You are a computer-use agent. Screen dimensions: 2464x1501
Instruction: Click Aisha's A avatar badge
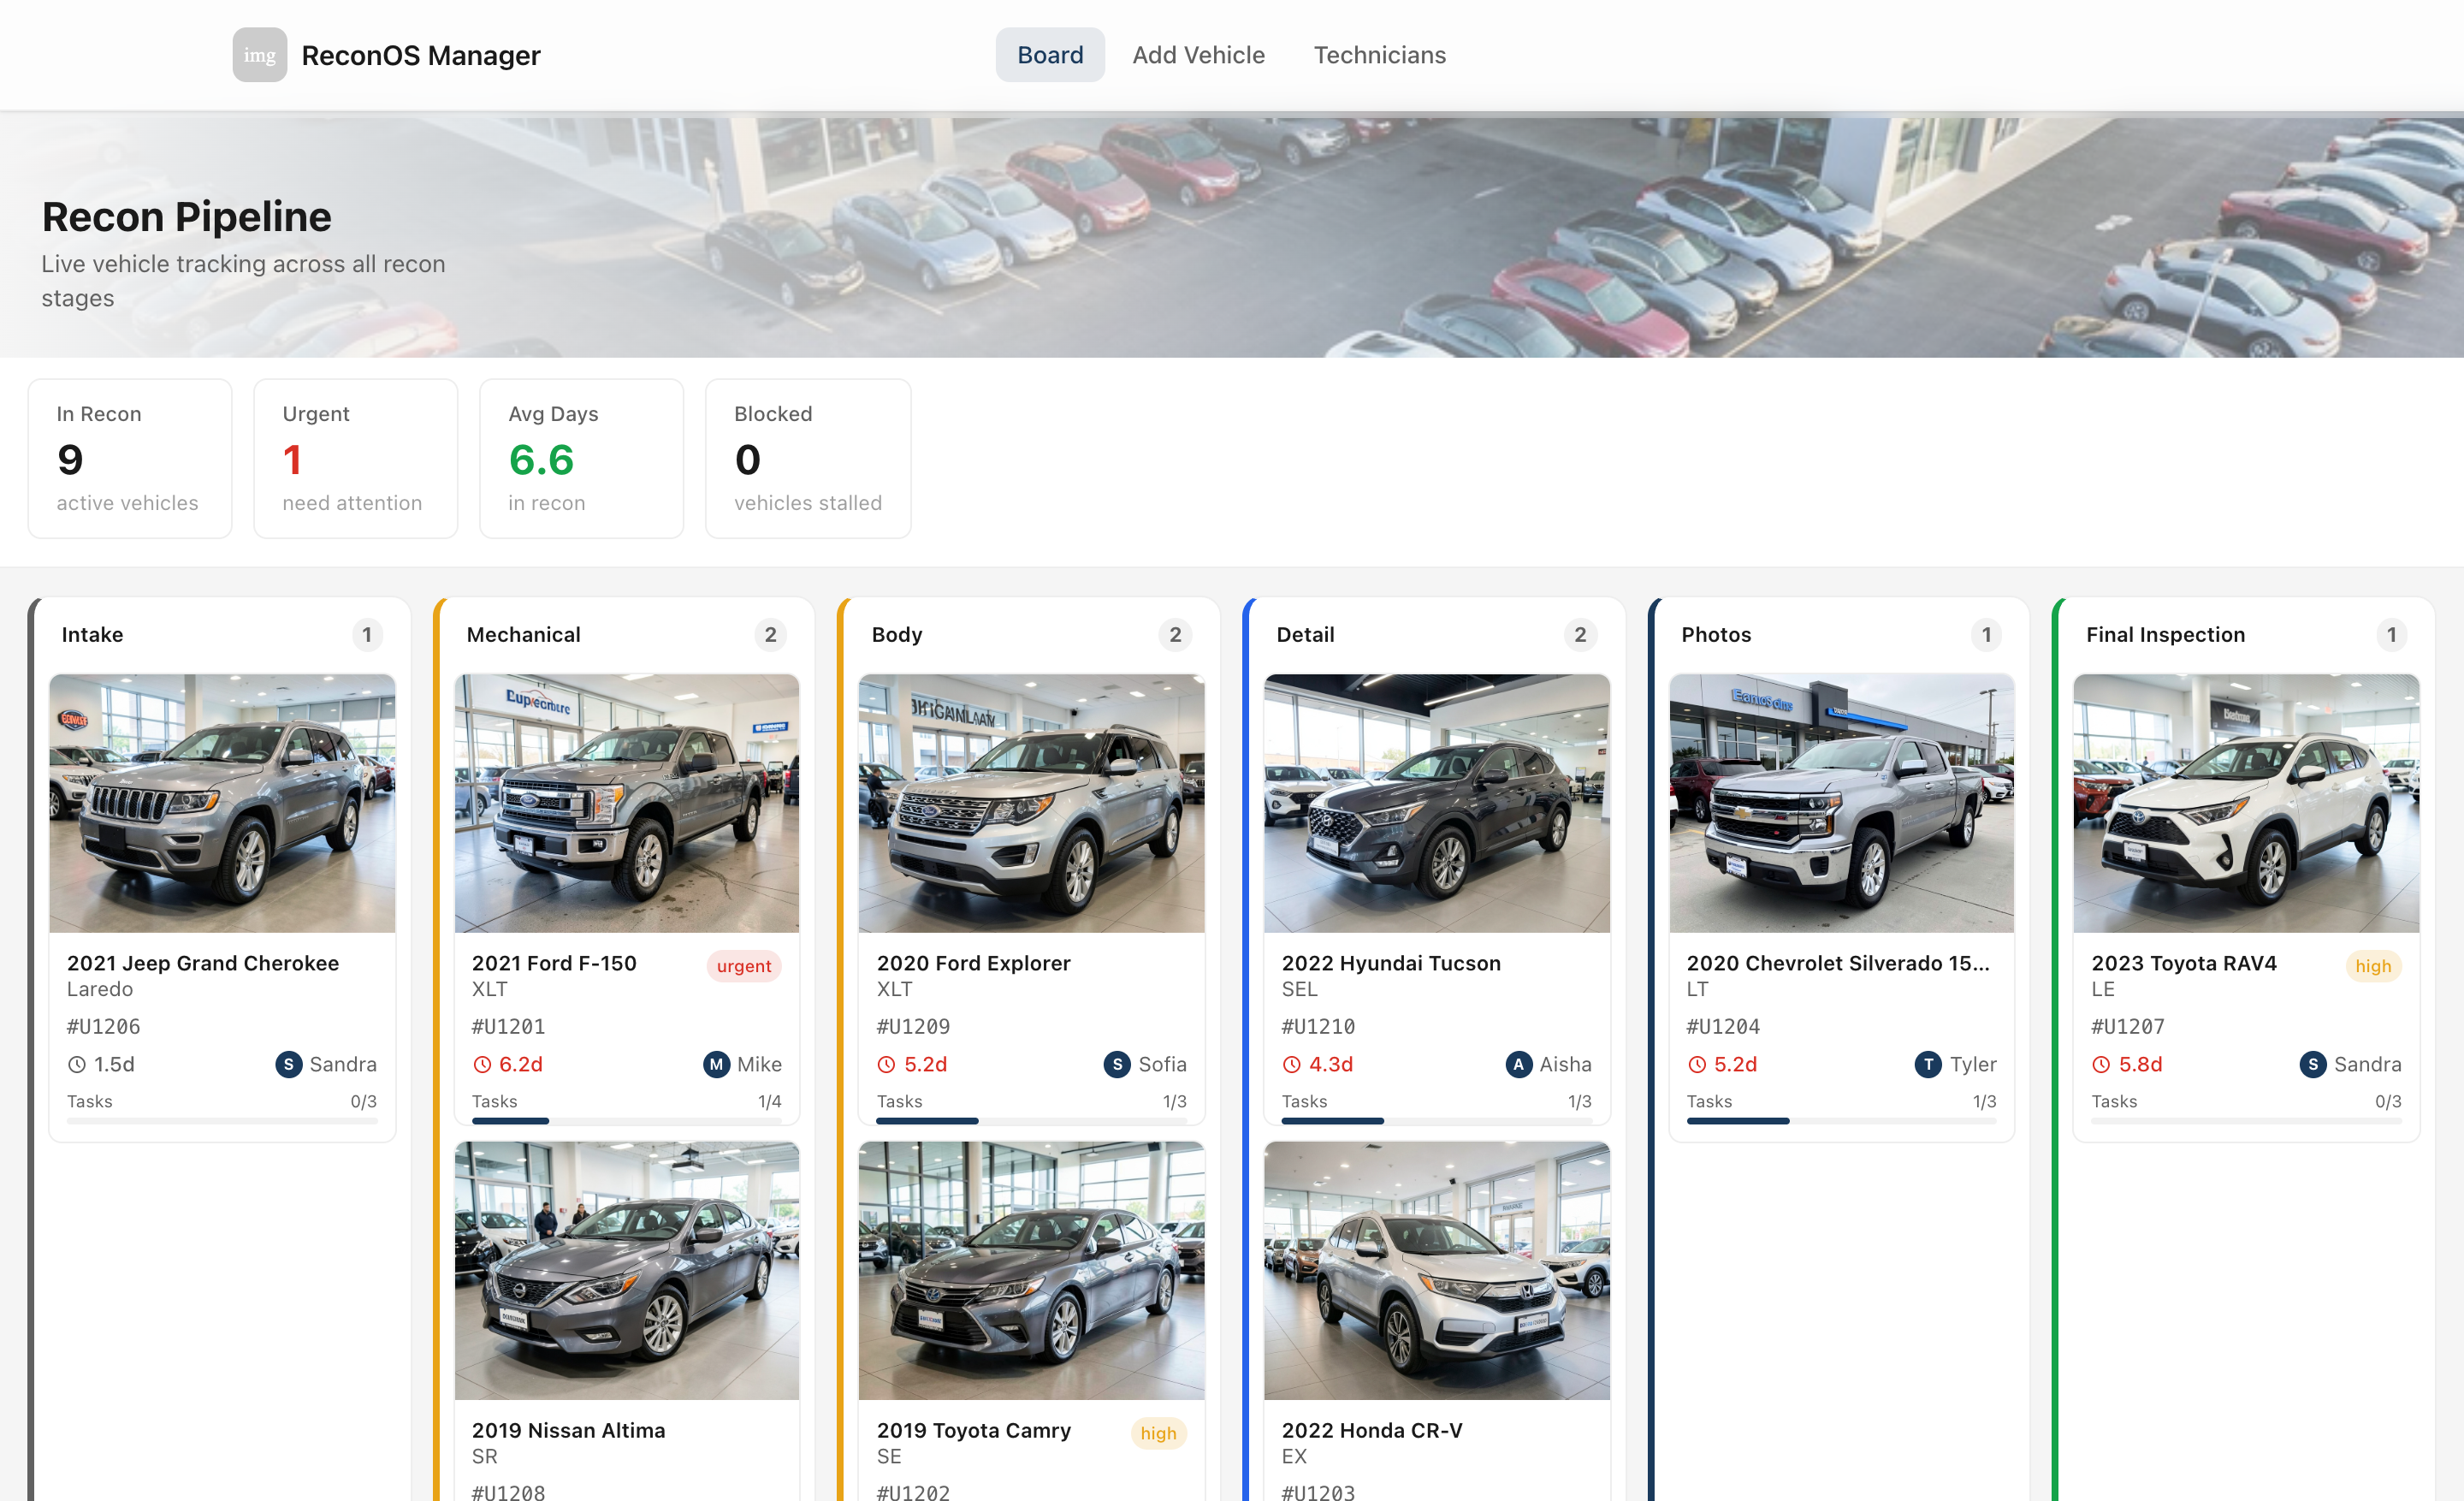pos(1519,1065)
